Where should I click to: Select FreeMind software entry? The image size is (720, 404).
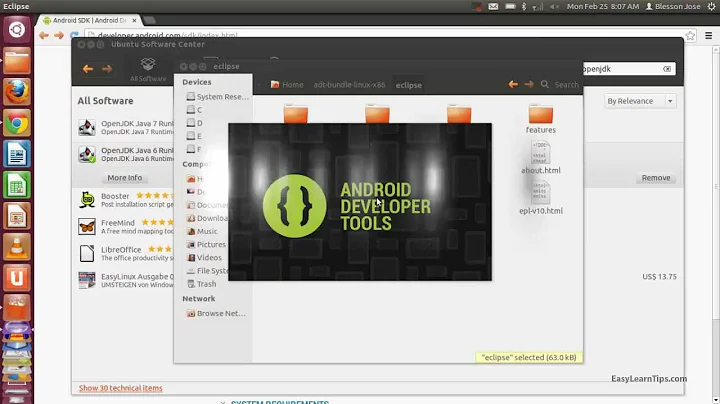[x=123, y=227]
